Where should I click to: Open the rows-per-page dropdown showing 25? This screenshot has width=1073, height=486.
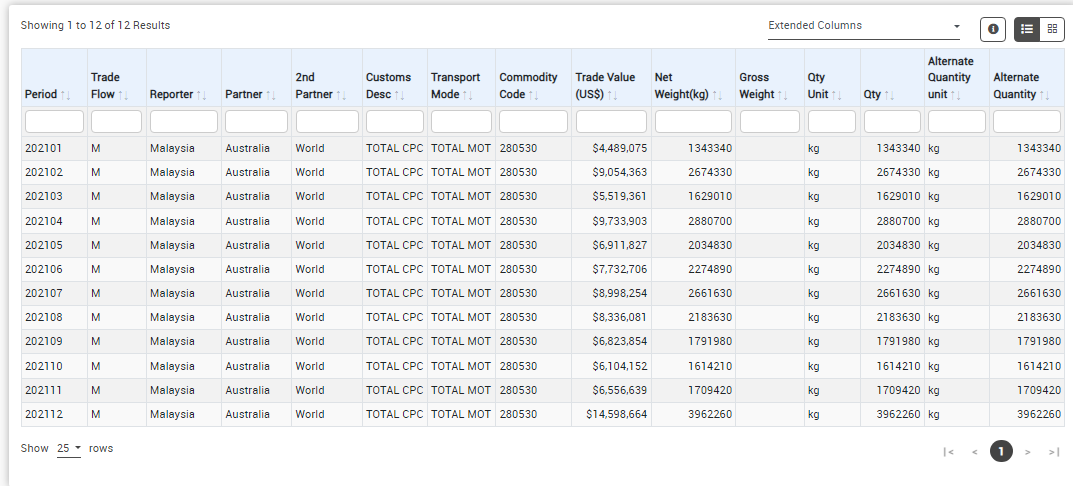(69, 449)
